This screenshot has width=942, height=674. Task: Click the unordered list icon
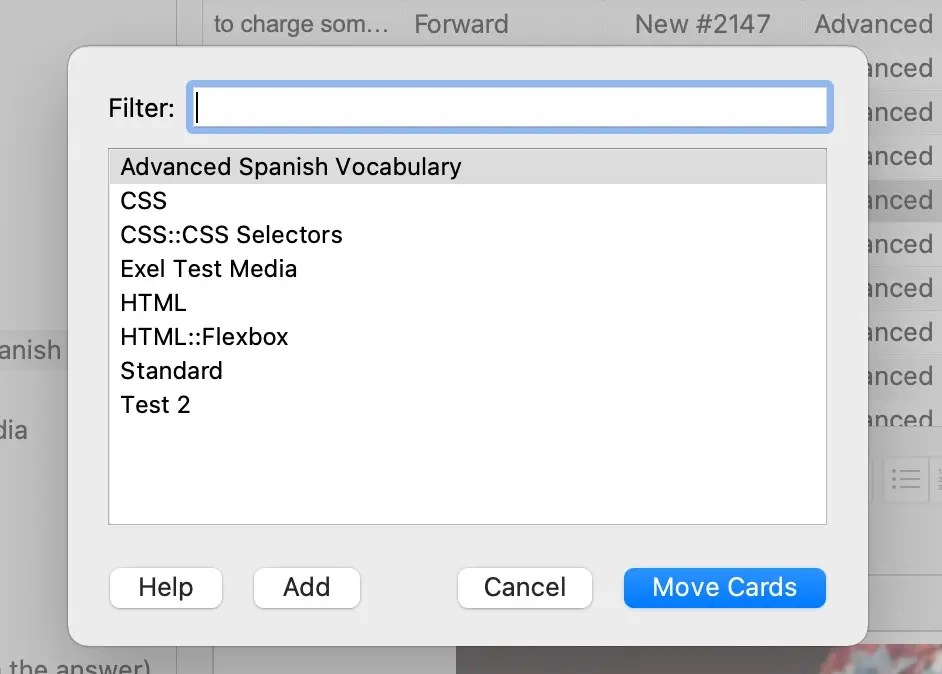point(906,479)
